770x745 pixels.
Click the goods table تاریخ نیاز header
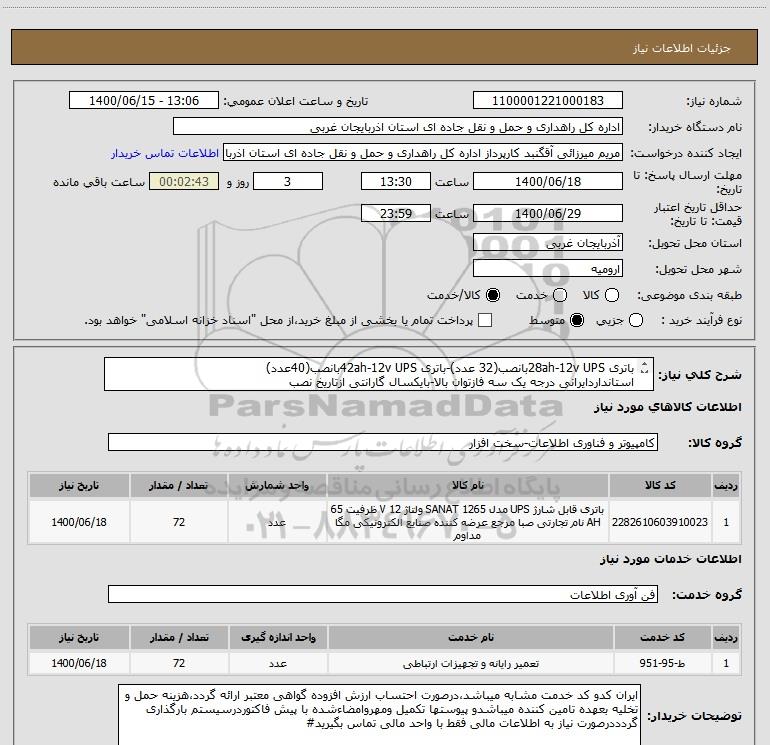(79, 486)
